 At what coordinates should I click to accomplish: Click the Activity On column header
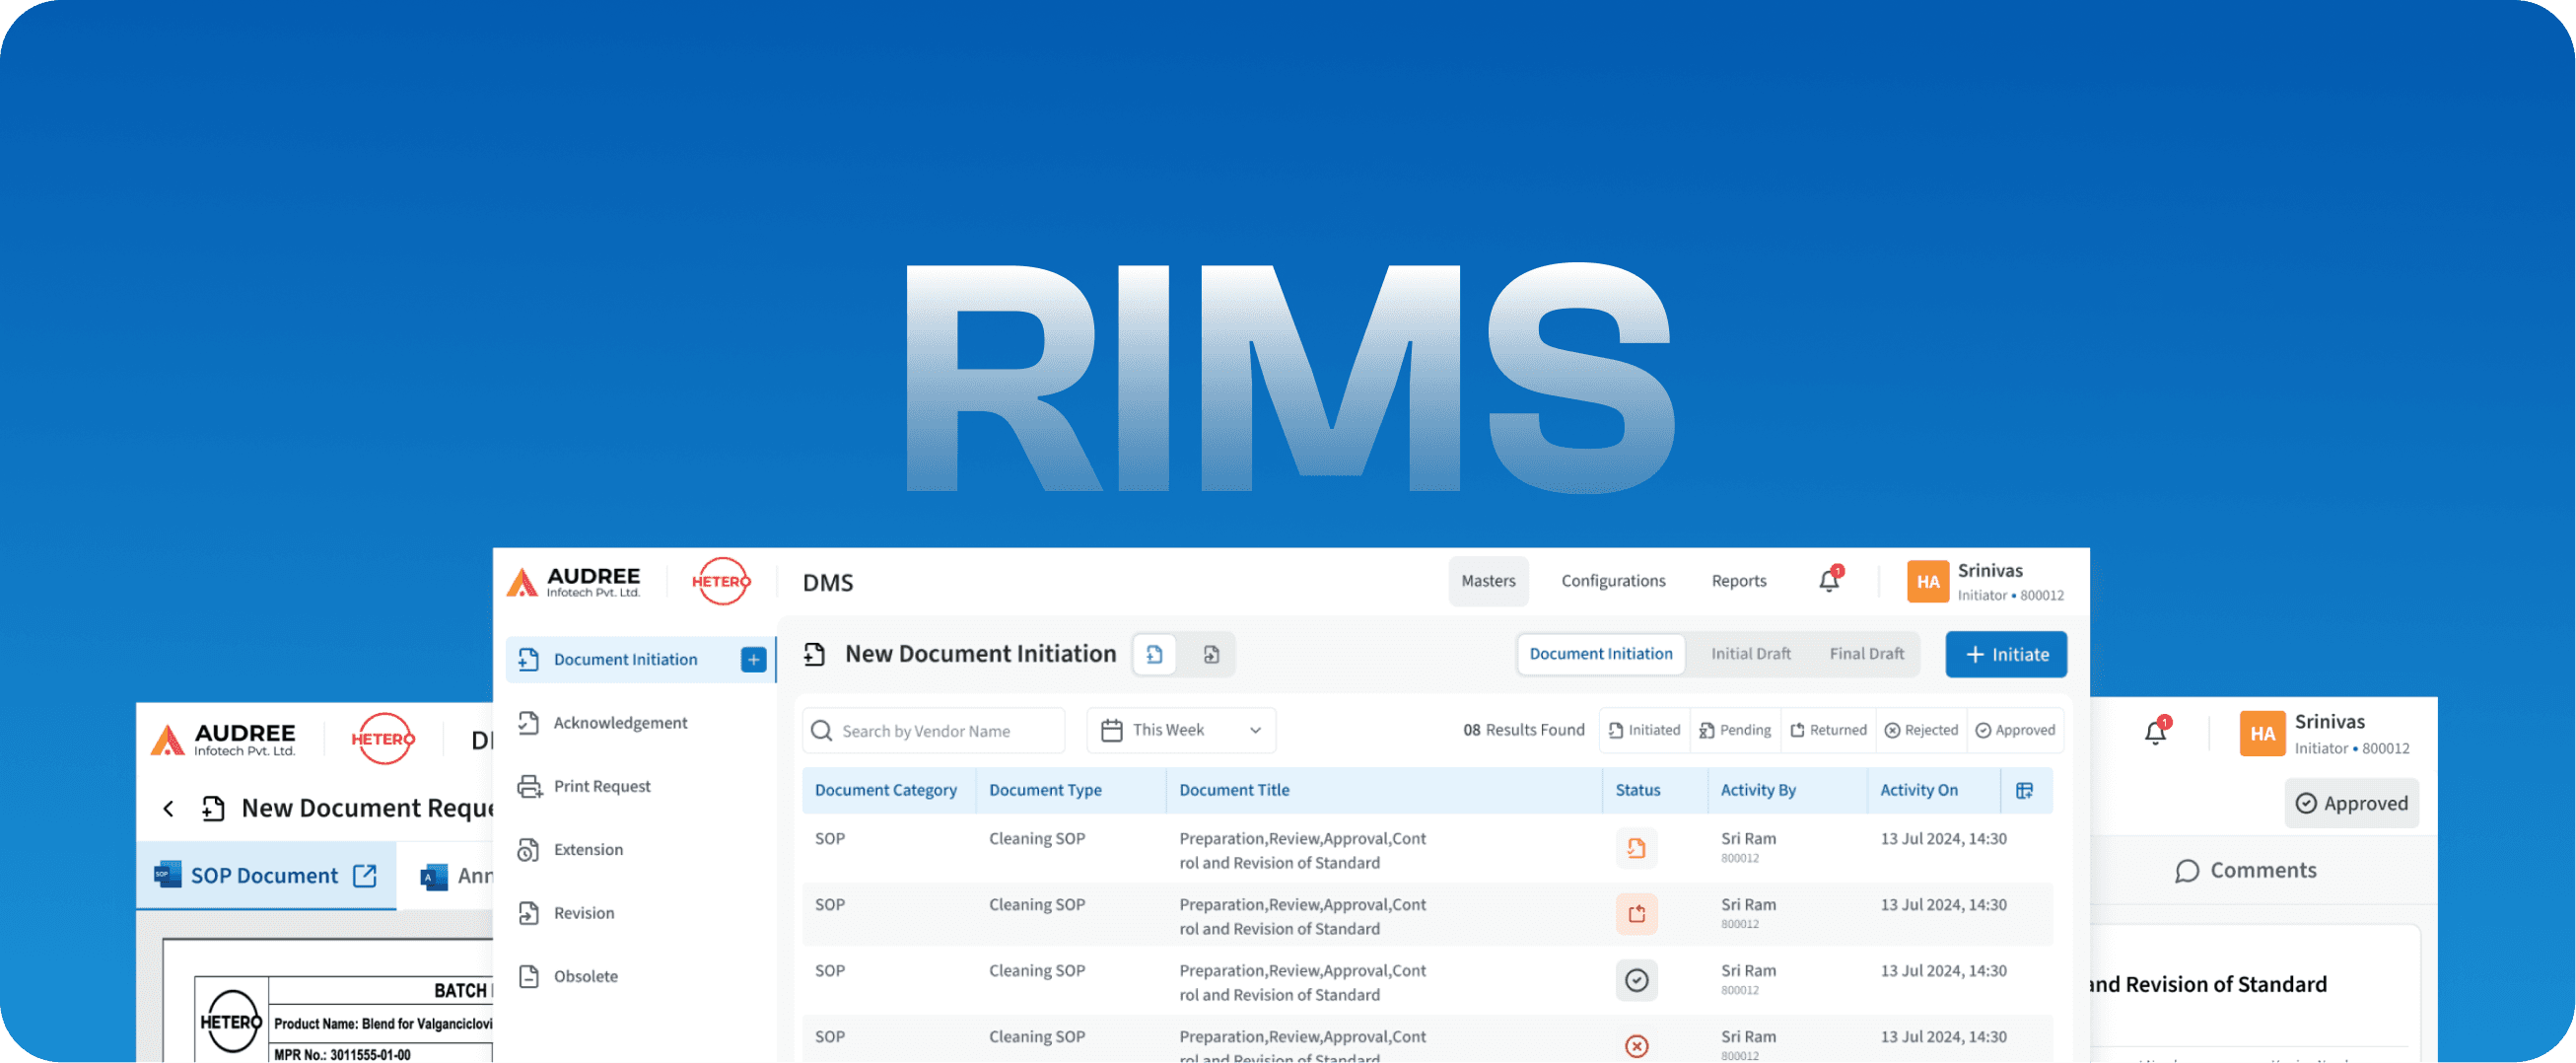tap(1919, 790)
